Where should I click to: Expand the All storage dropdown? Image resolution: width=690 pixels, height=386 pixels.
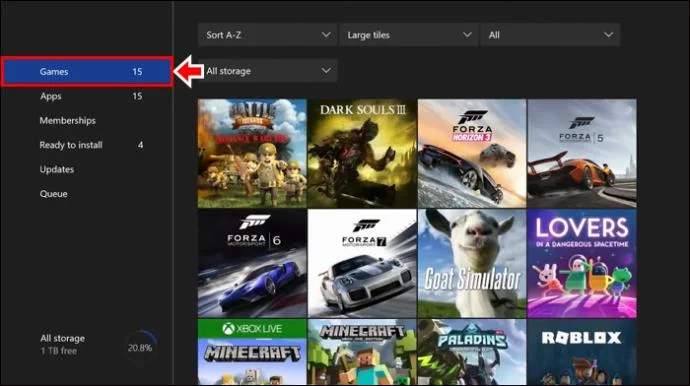268,71
